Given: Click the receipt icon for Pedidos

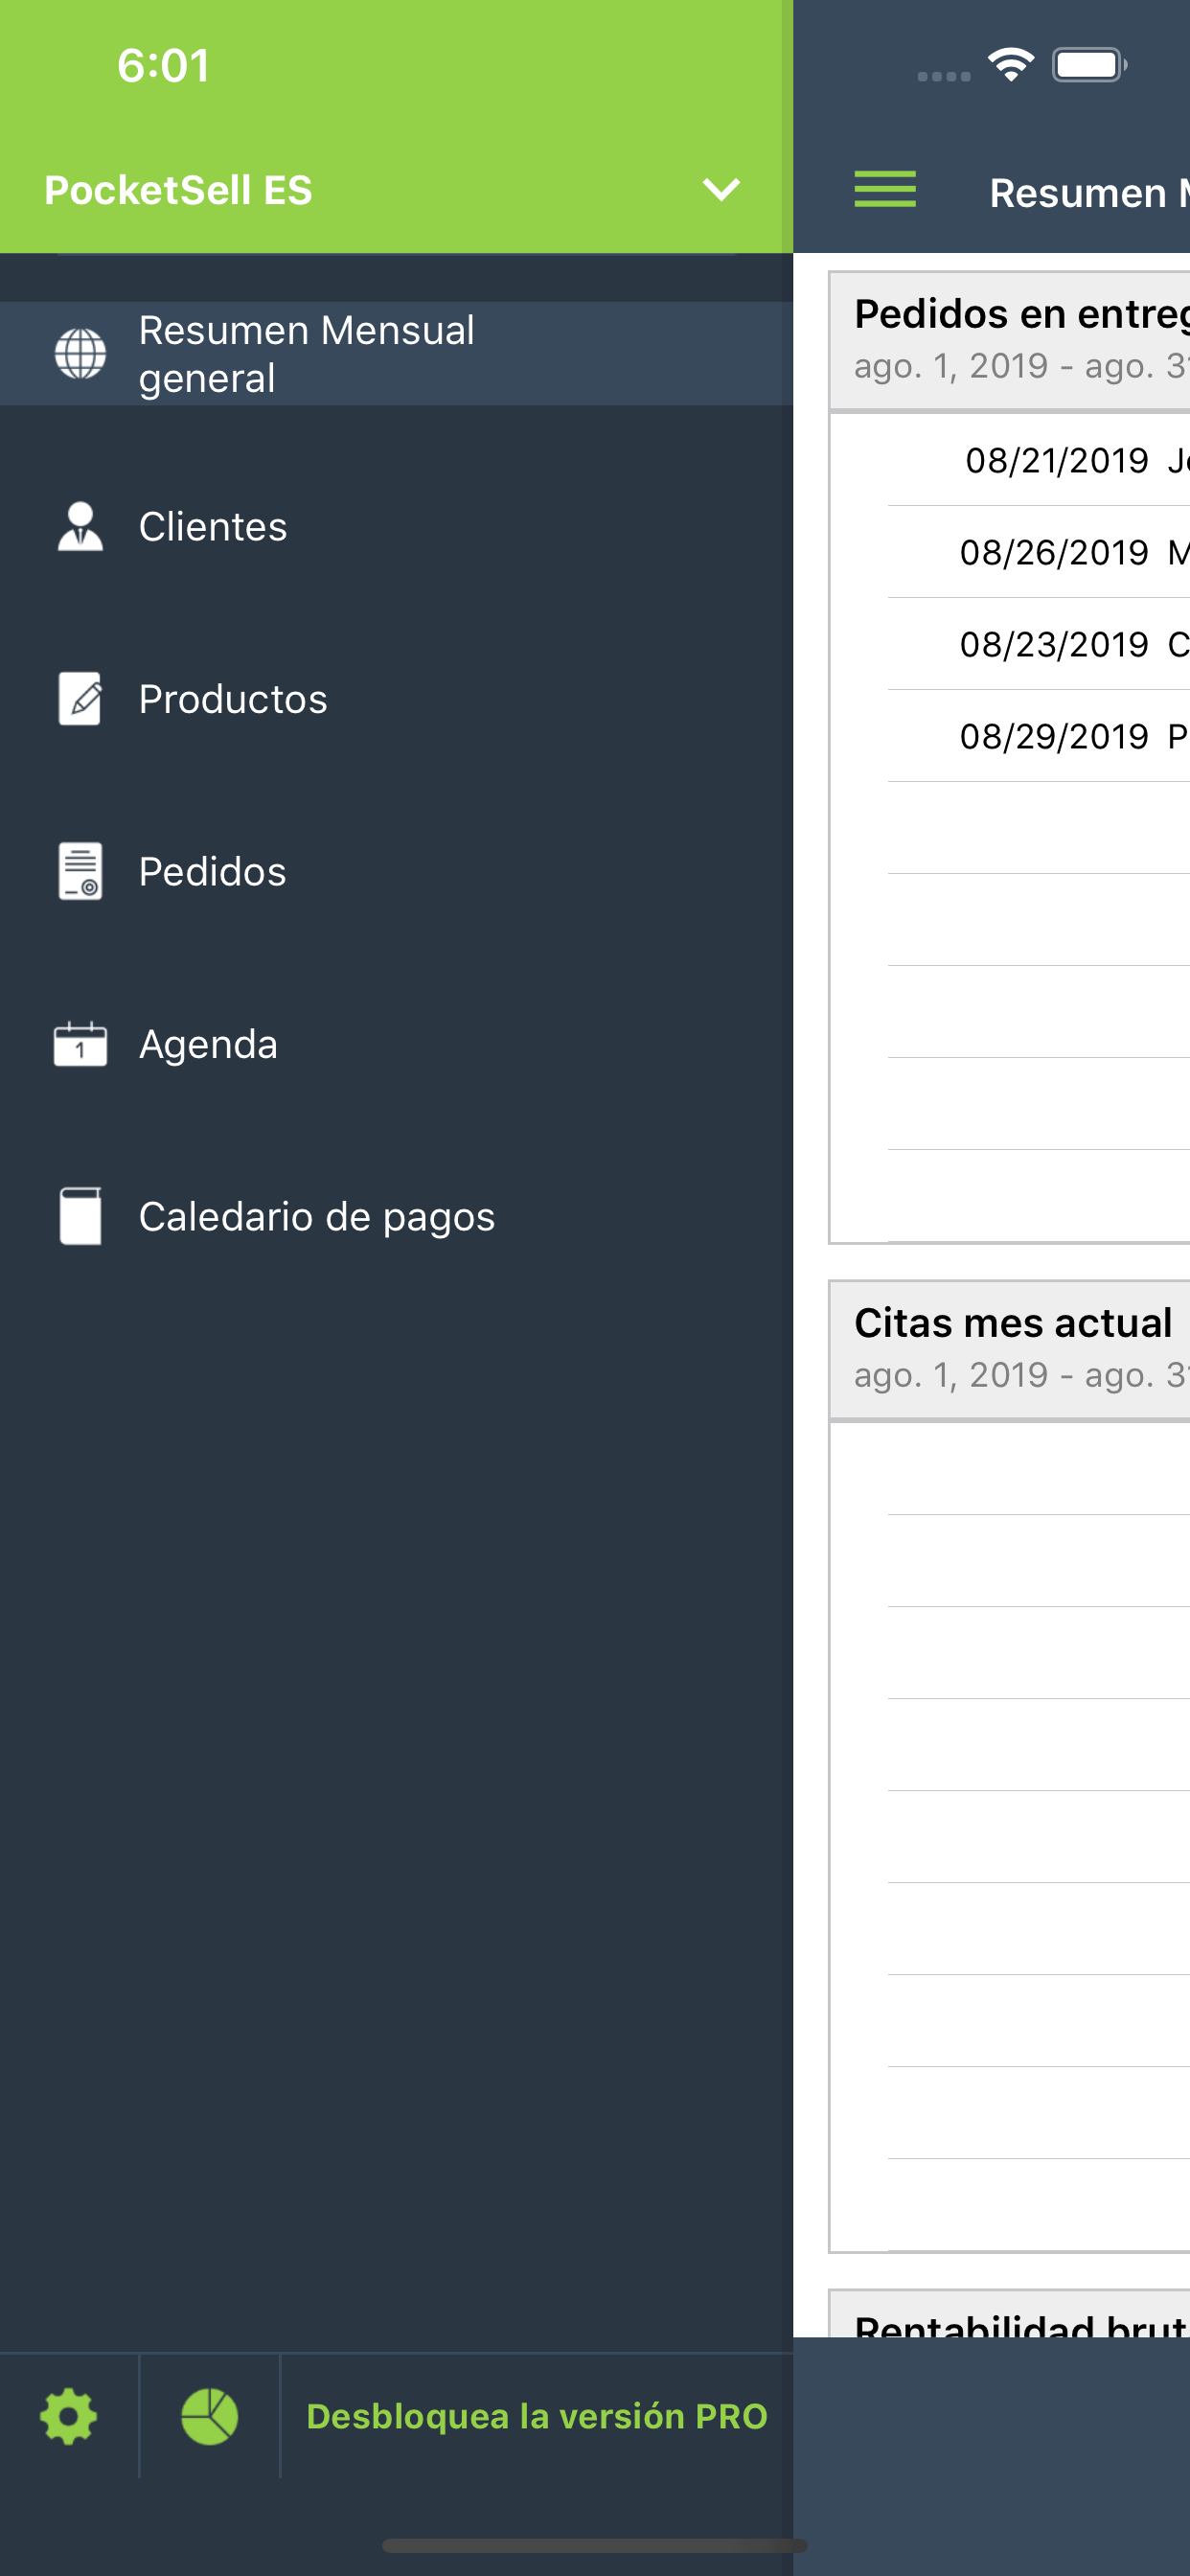Looking at the screenshot, I should [x=80, y=871].
